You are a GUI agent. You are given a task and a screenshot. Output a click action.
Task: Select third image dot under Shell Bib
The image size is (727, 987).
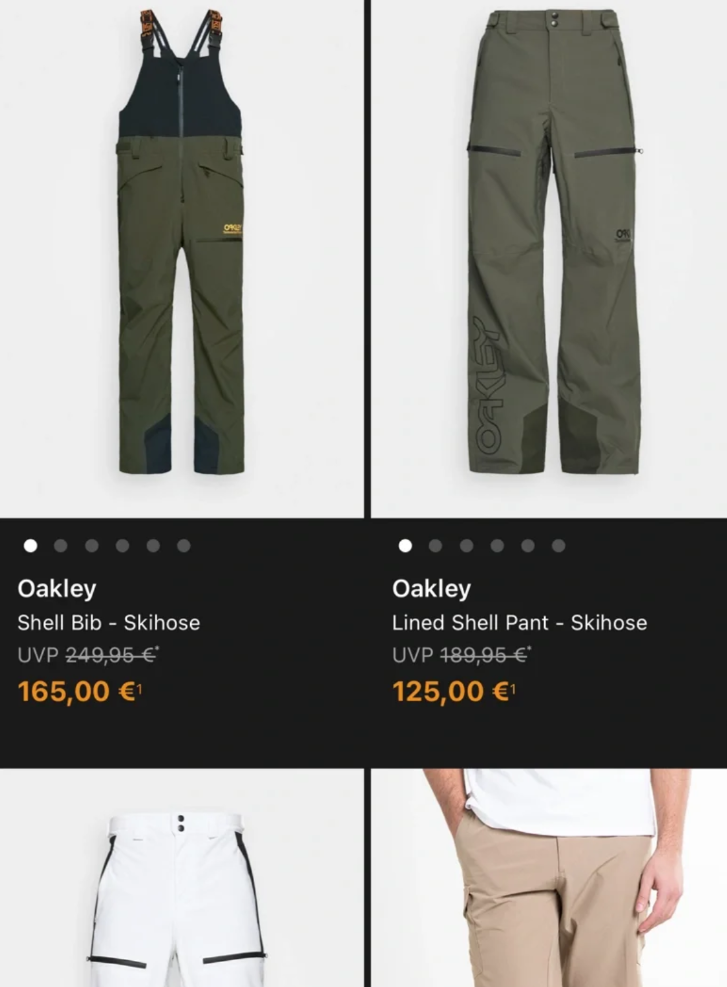click(x=91, y=546)
